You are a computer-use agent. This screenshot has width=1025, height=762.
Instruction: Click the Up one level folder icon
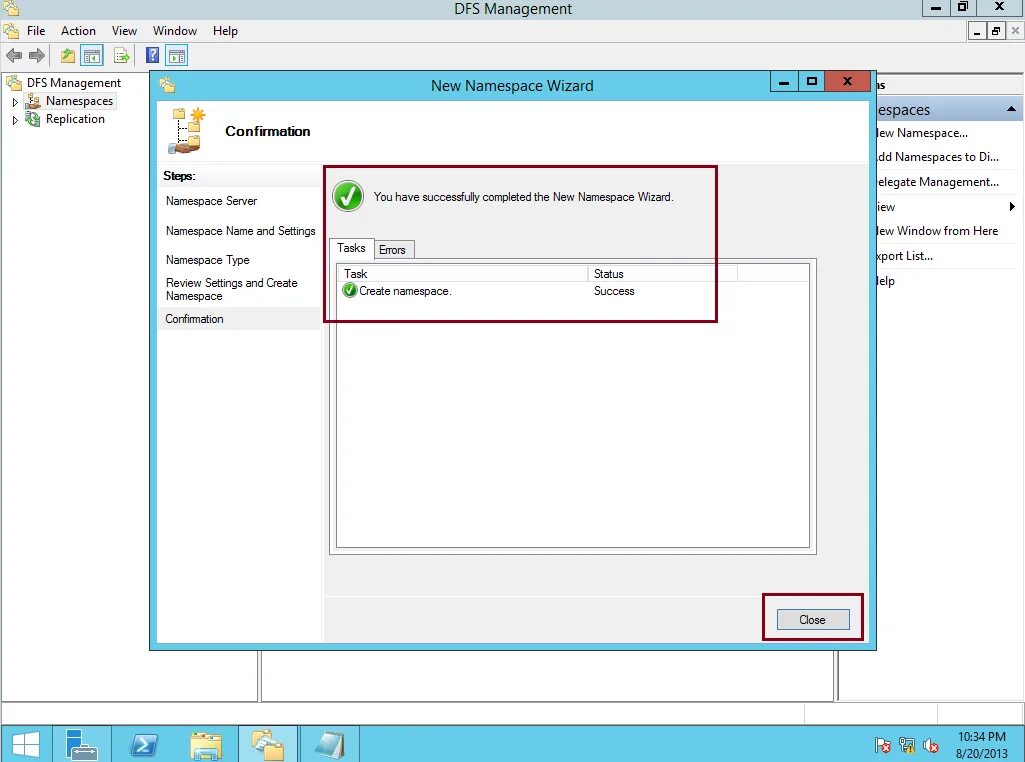point(67,56)
